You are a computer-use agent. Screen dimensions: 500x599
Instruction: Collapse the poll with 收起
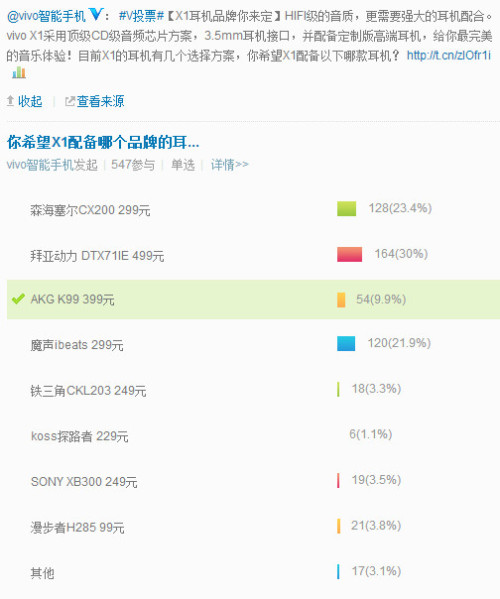pos(30,101)
